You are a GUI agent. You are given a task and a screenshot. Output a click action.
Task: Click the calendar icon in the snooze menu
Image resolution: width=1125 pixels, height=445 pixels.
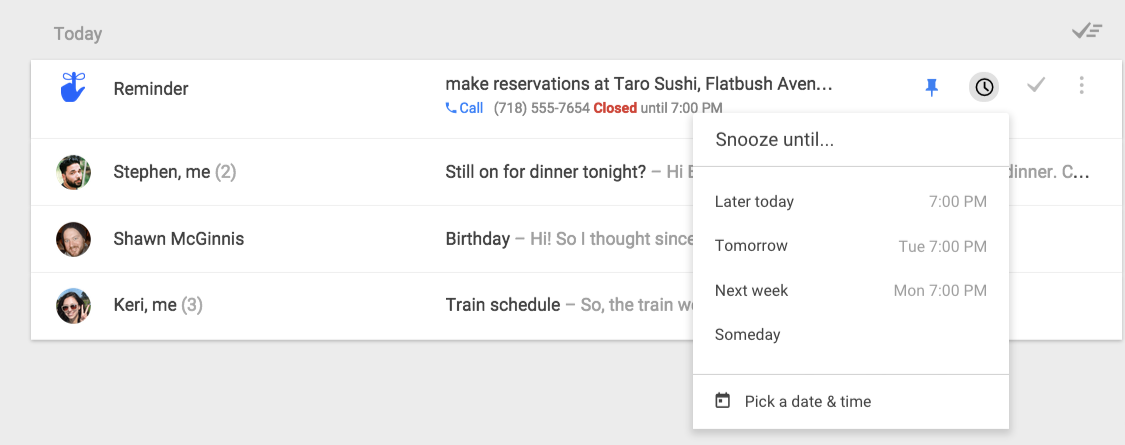point(723,401)
